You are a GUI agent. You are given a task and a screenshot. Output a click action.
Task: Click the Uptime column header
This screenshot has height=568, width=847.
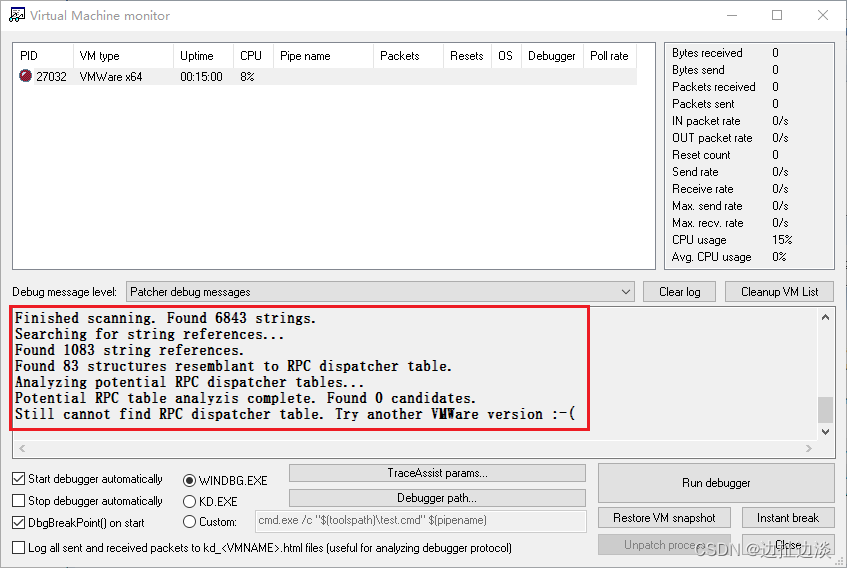tap(204, 56)
